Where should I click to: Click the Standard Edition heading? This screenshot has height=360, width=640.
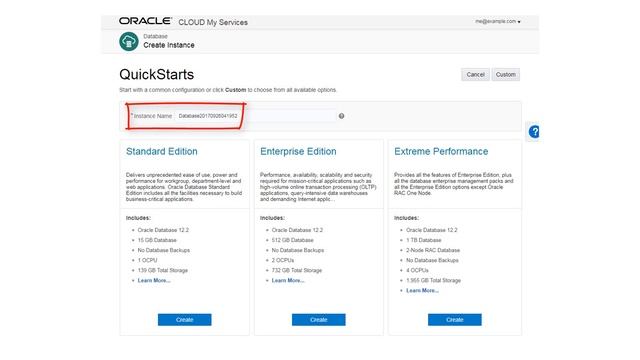click(162, 151)
